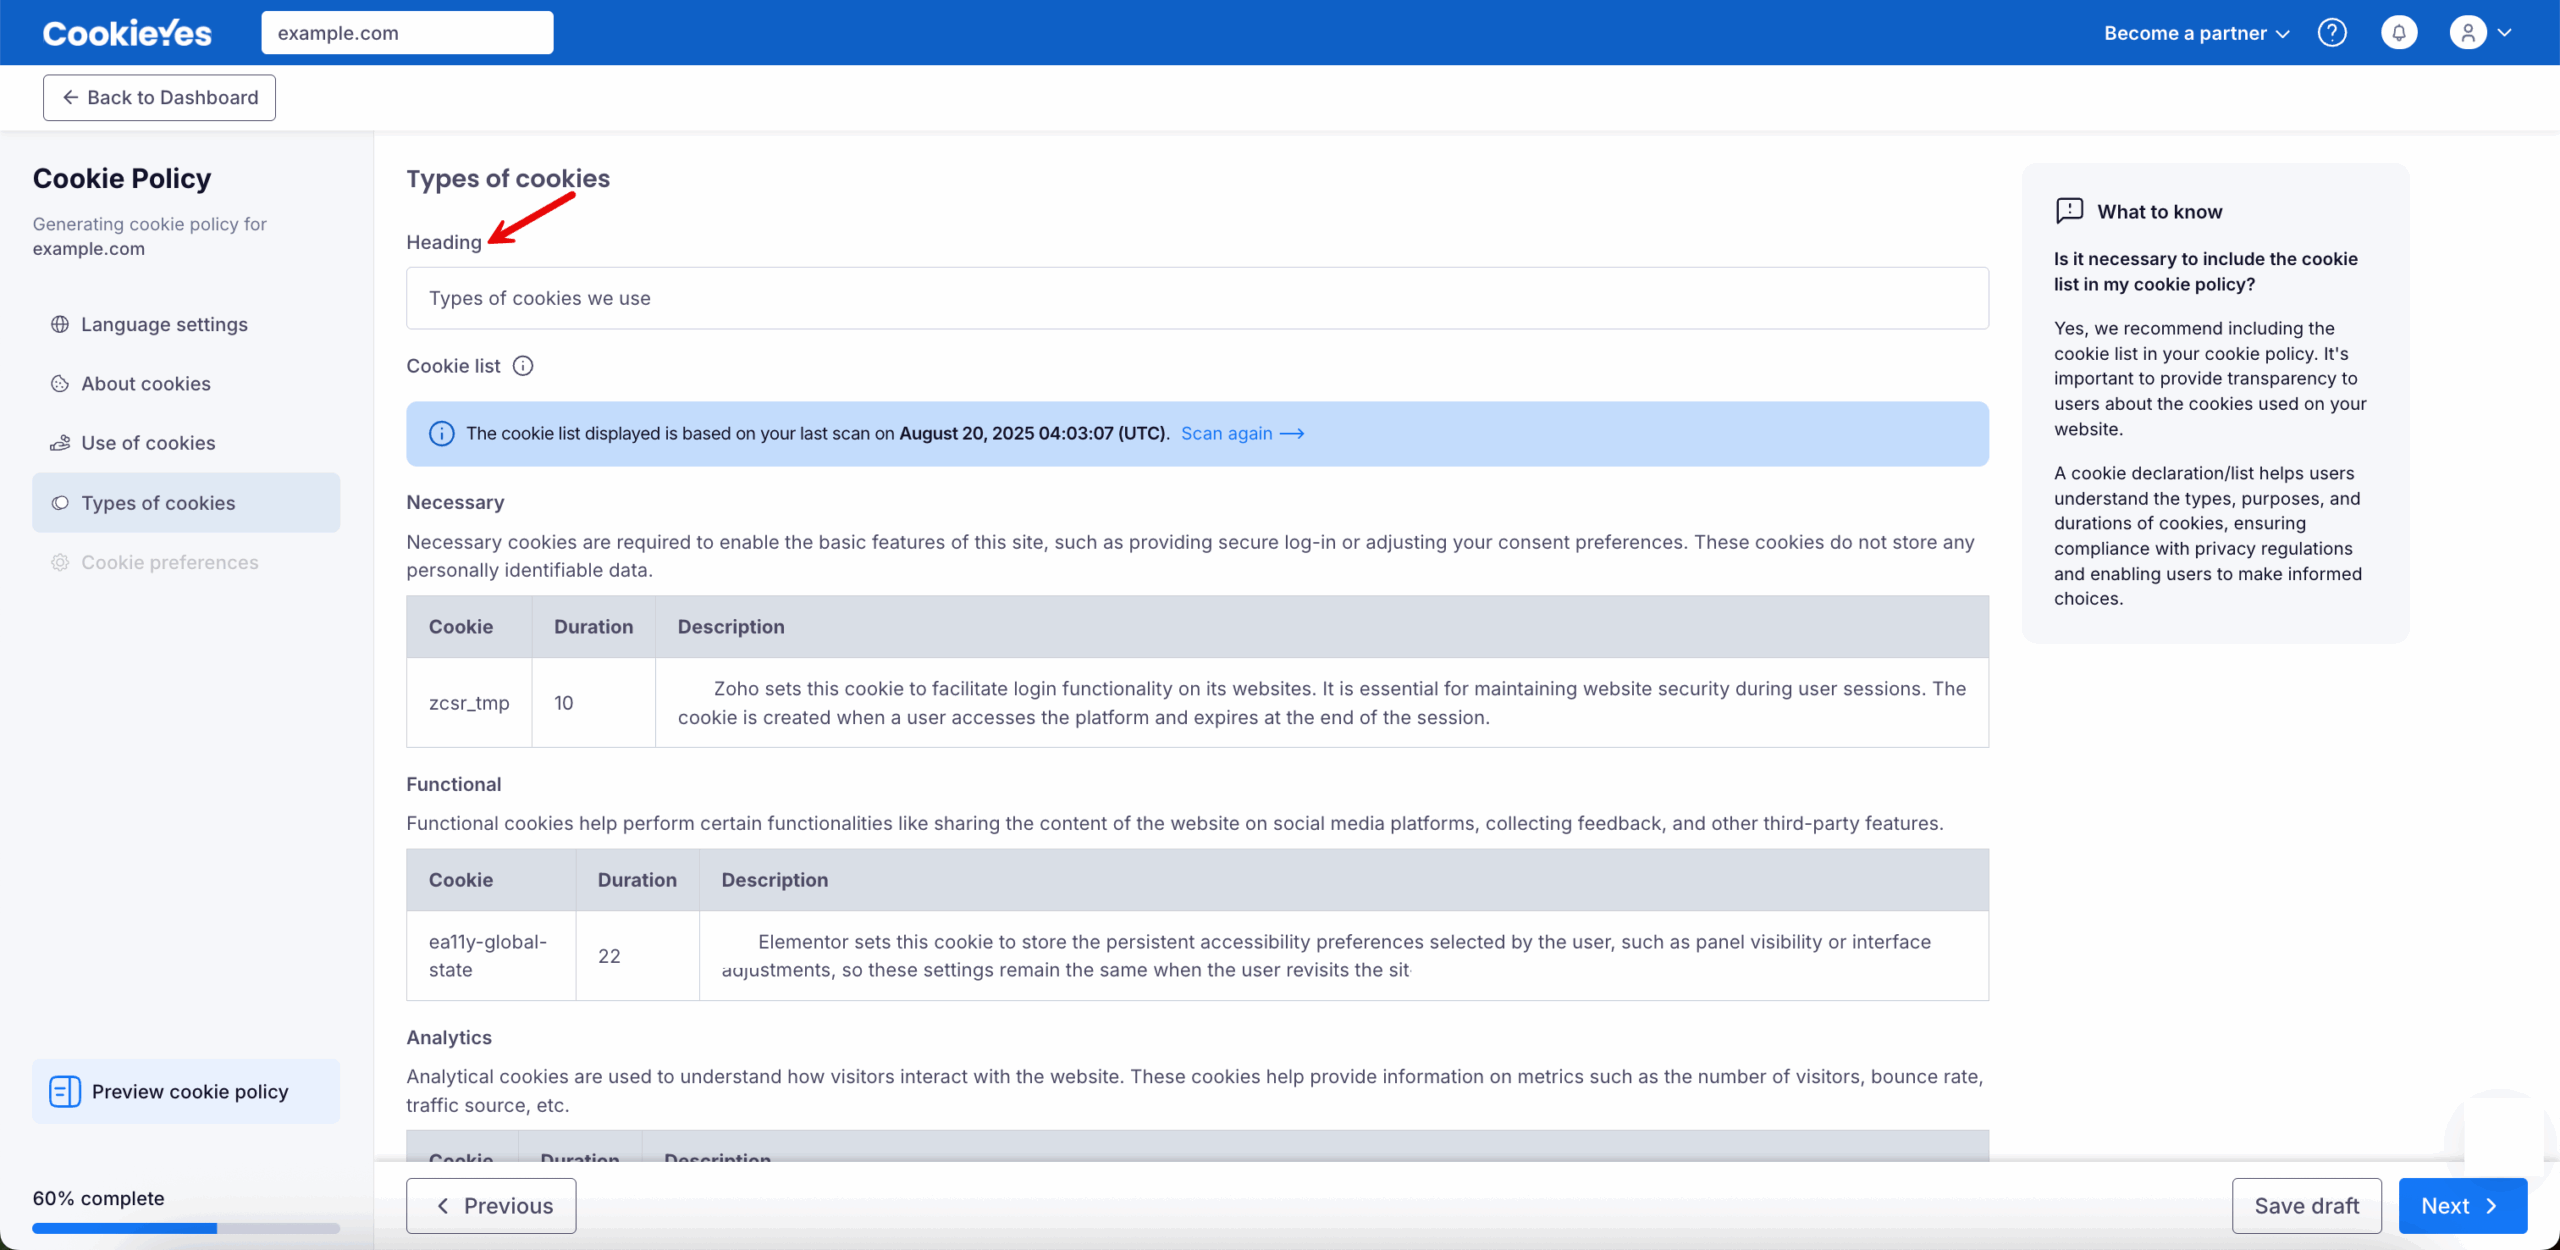
Task: Click the Preview cookie policy icon
Action: click(65, 1091)
